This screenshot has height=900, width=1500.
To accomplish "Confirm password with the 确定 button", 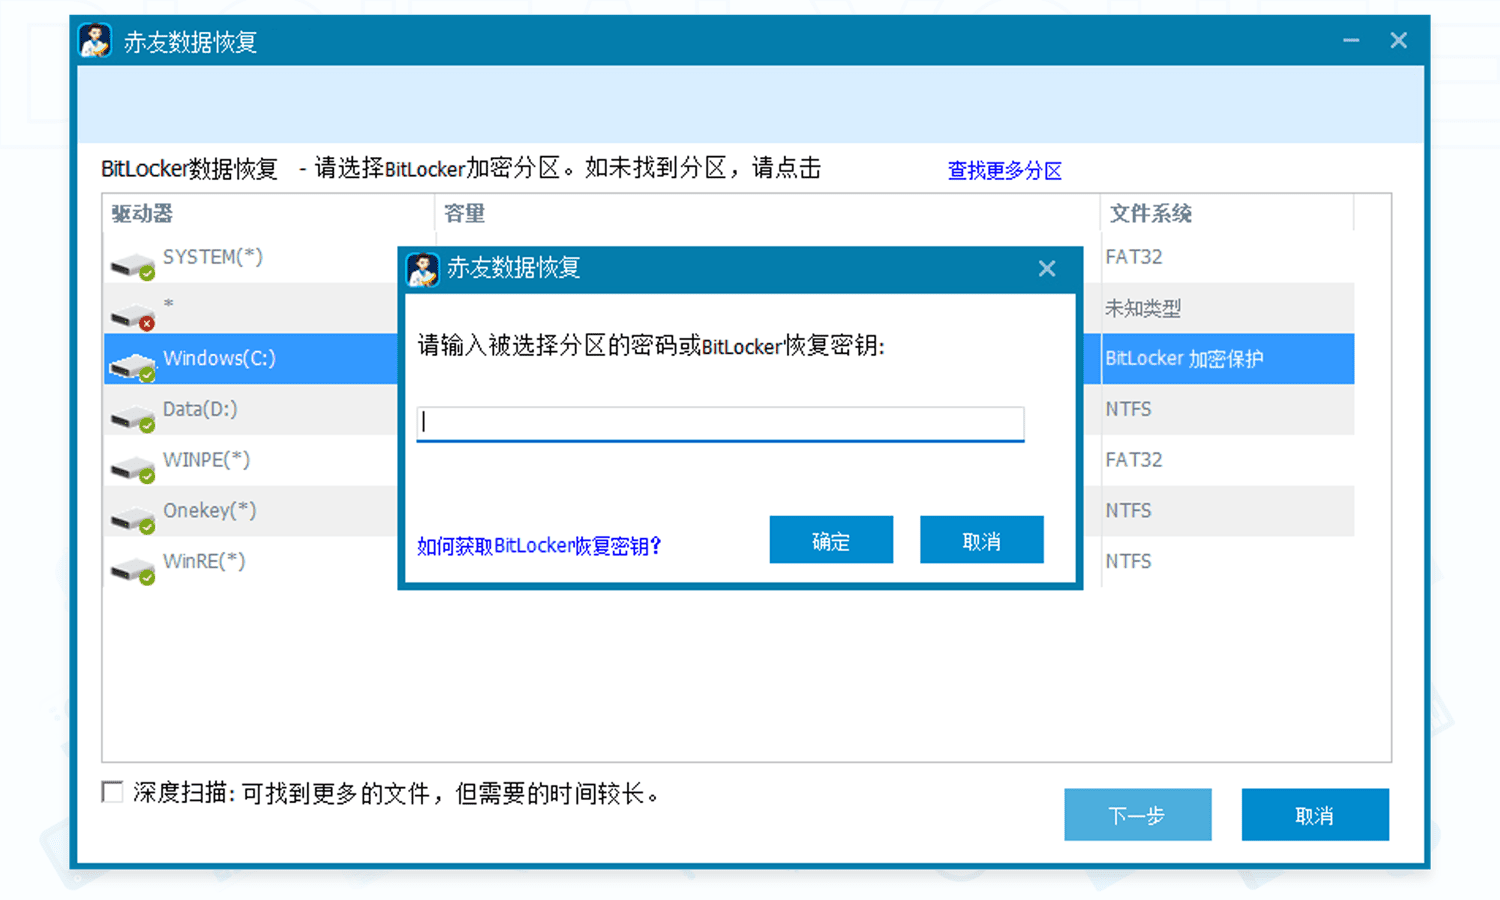I will coord(830,540).
